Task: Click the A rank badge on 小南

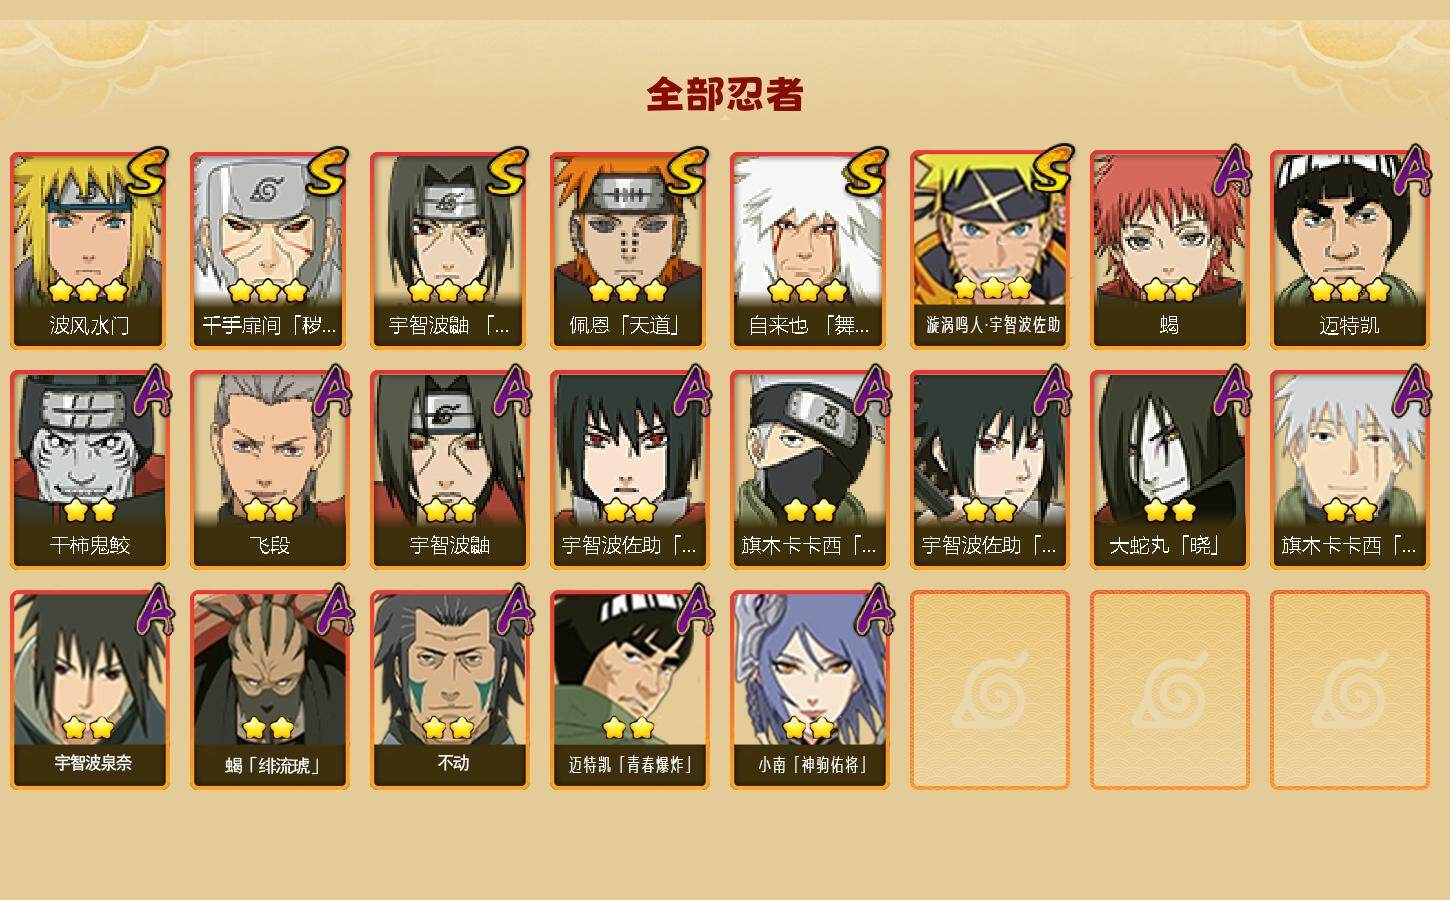Action: [872, 610]
